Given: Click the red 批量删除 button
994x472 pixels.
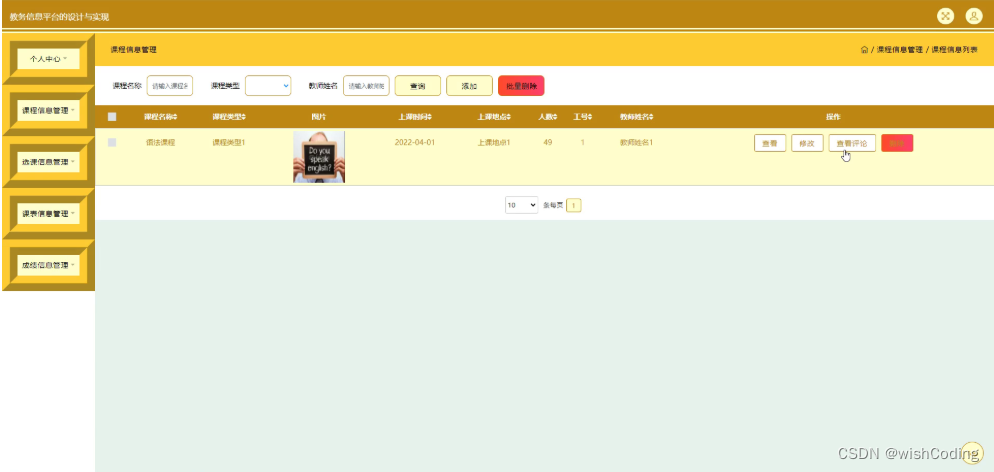Looking at the screenshot, I should 521,86.
